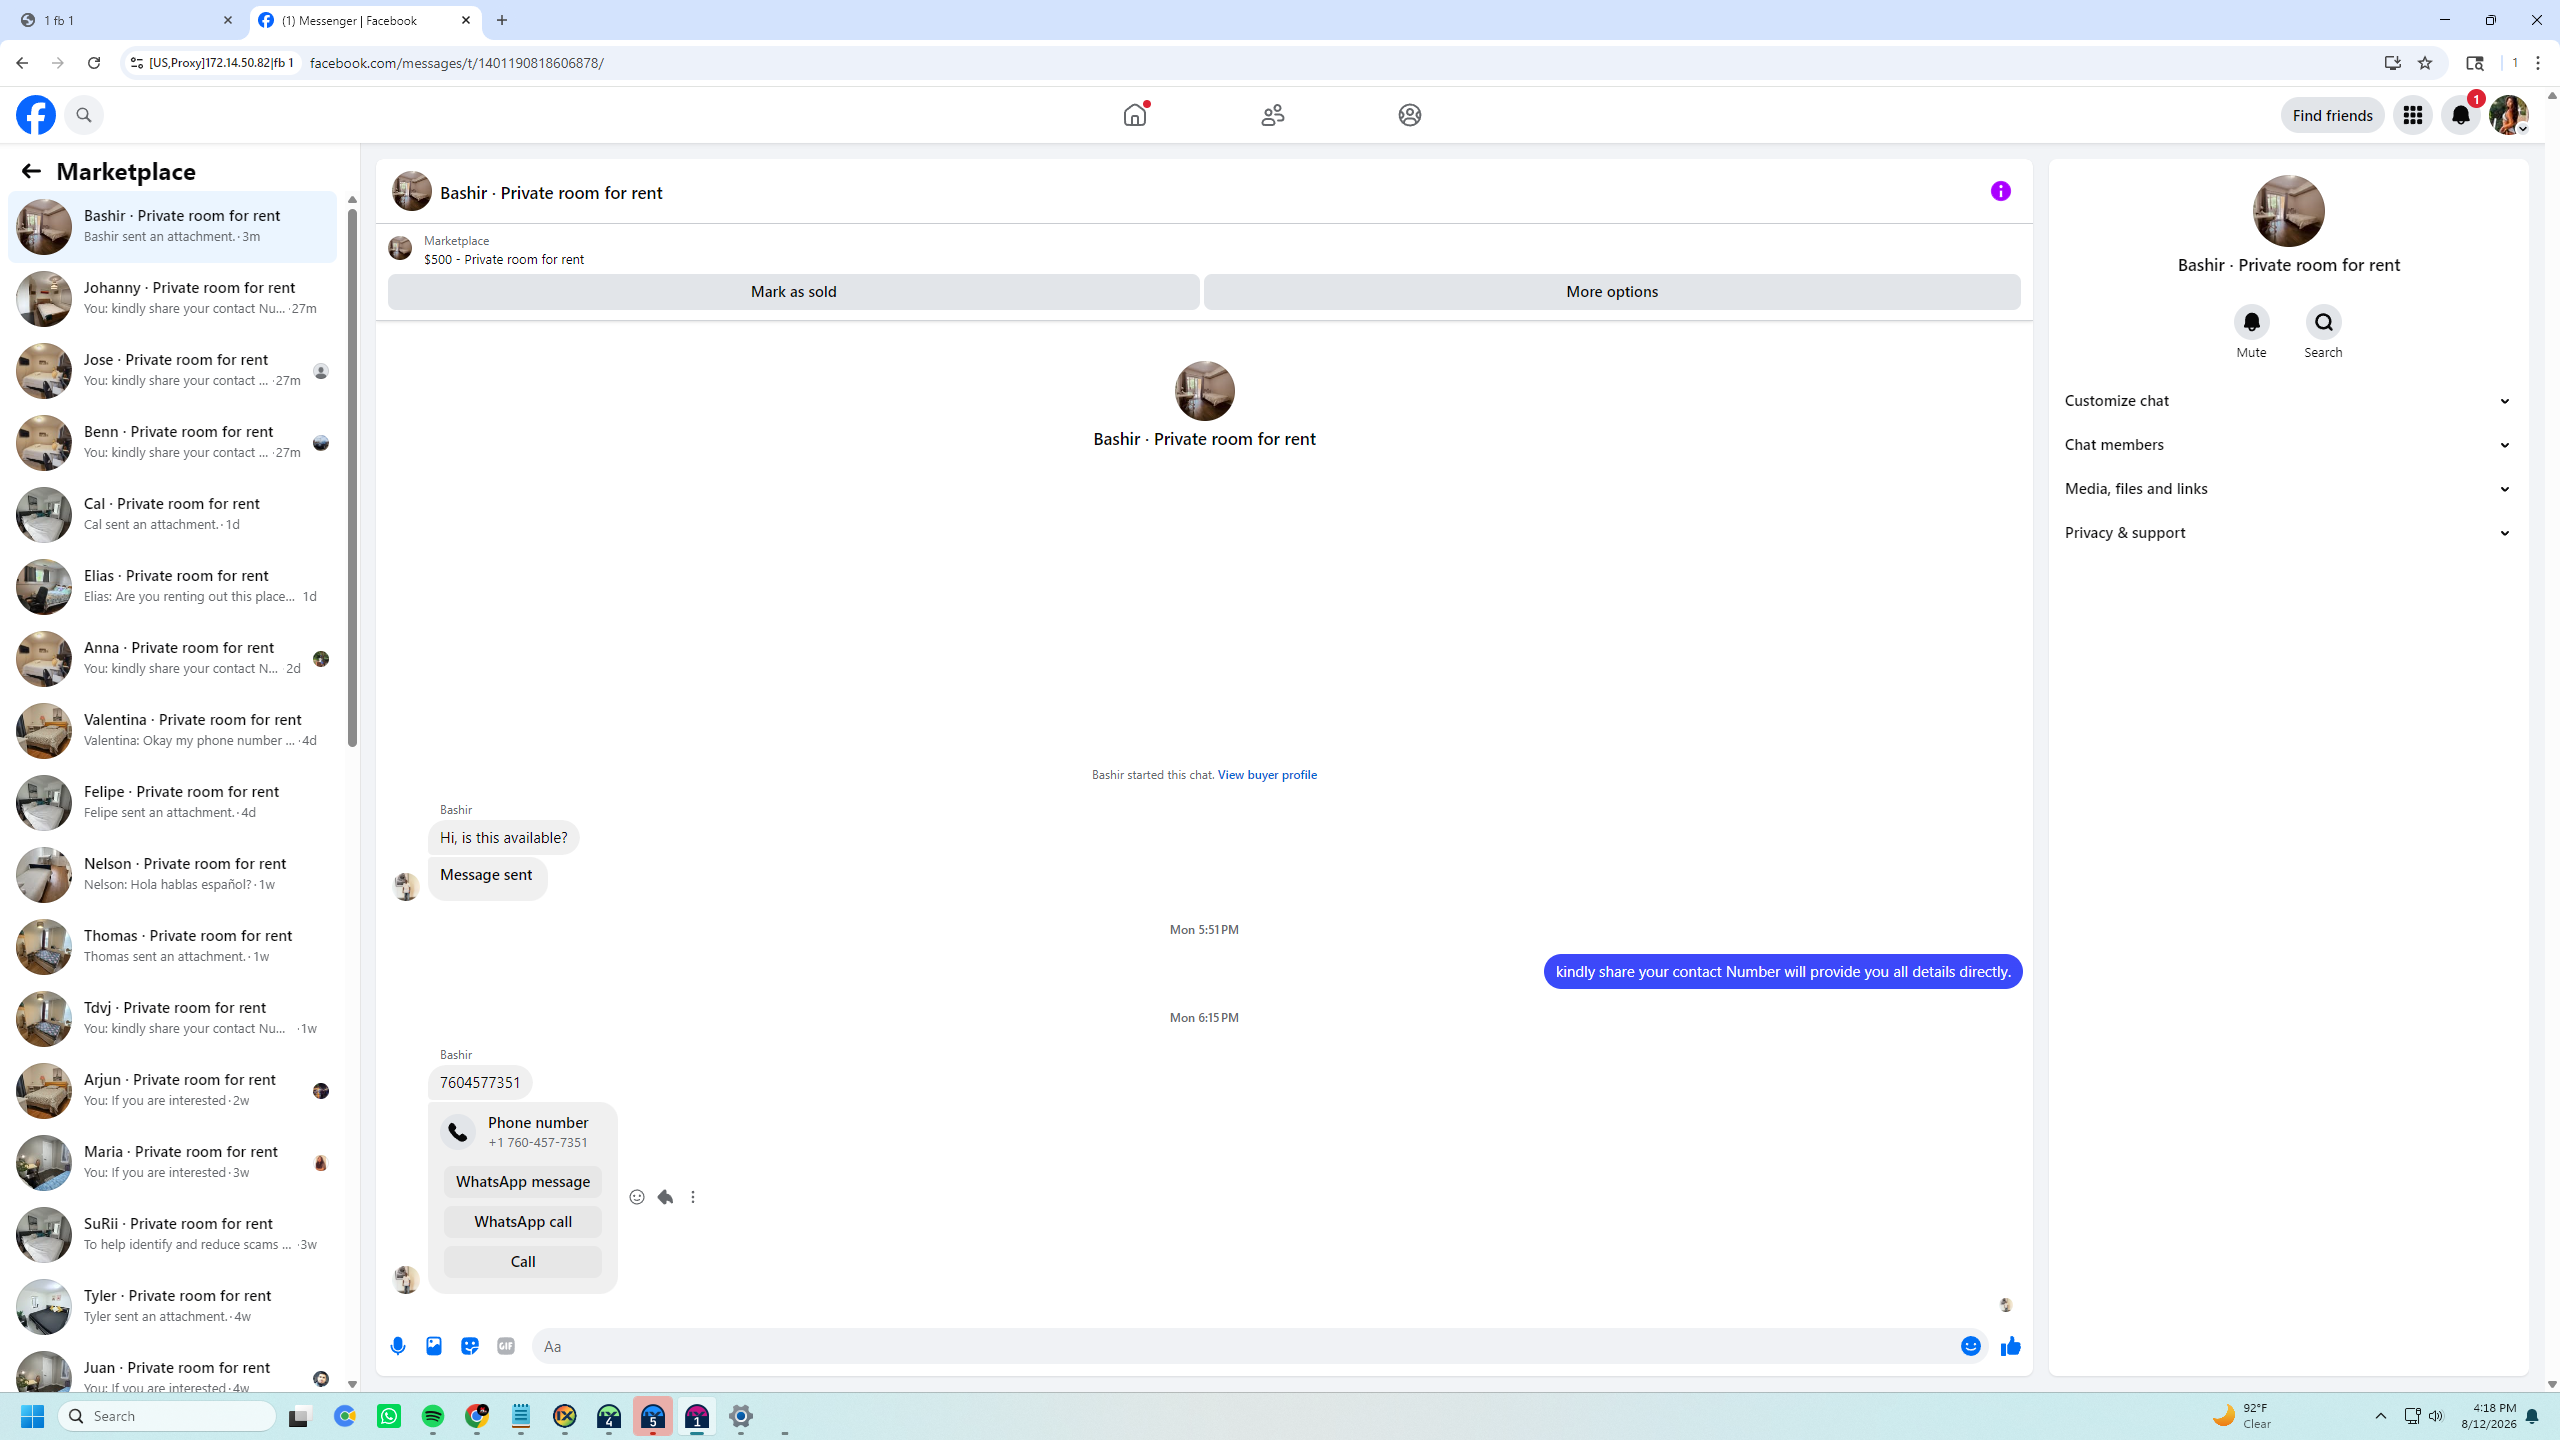Viewport: 2560px width, 1440px height.
Task: Open Thomas Private room for rent chat
Action: pos(172,947)
